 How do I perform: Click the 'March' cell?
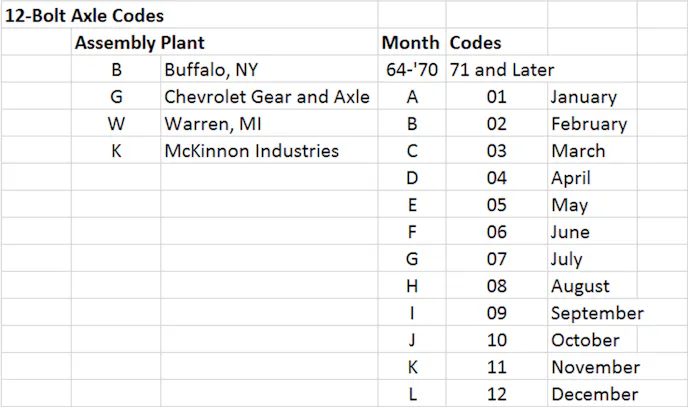pos(578,151)
